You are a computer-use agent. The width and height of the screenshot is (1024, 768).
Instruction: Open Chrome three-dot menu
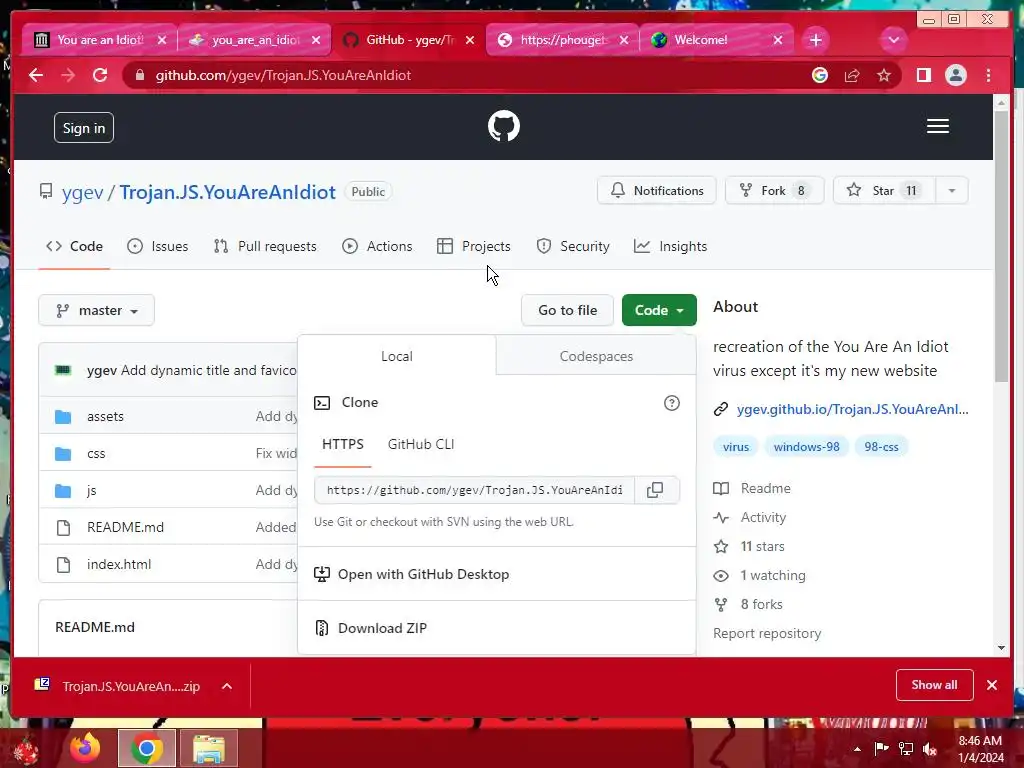click(988, 75)
